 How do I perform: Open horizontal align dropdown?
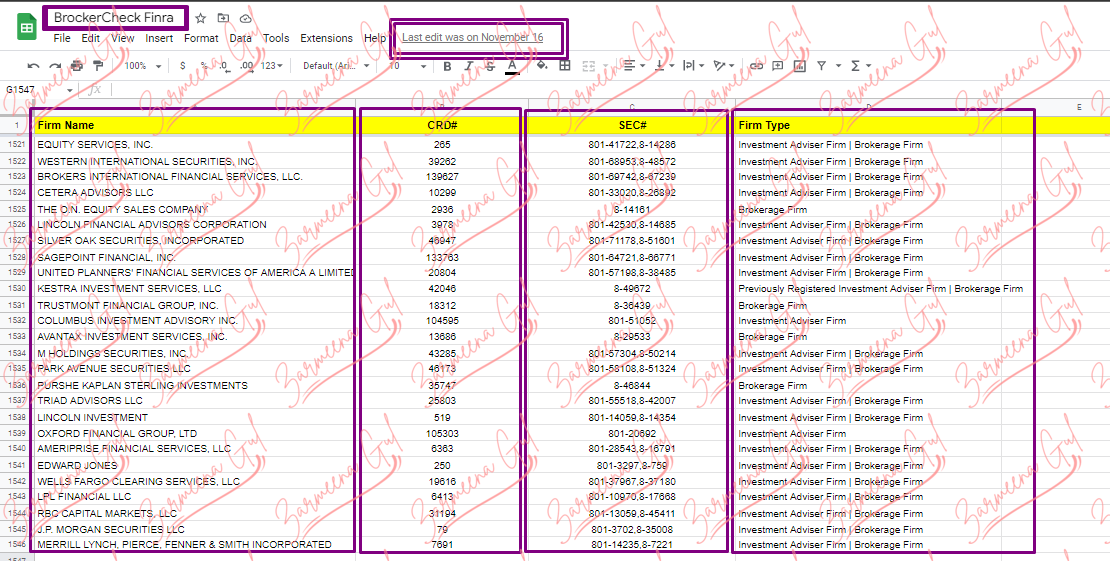(634, 66)
